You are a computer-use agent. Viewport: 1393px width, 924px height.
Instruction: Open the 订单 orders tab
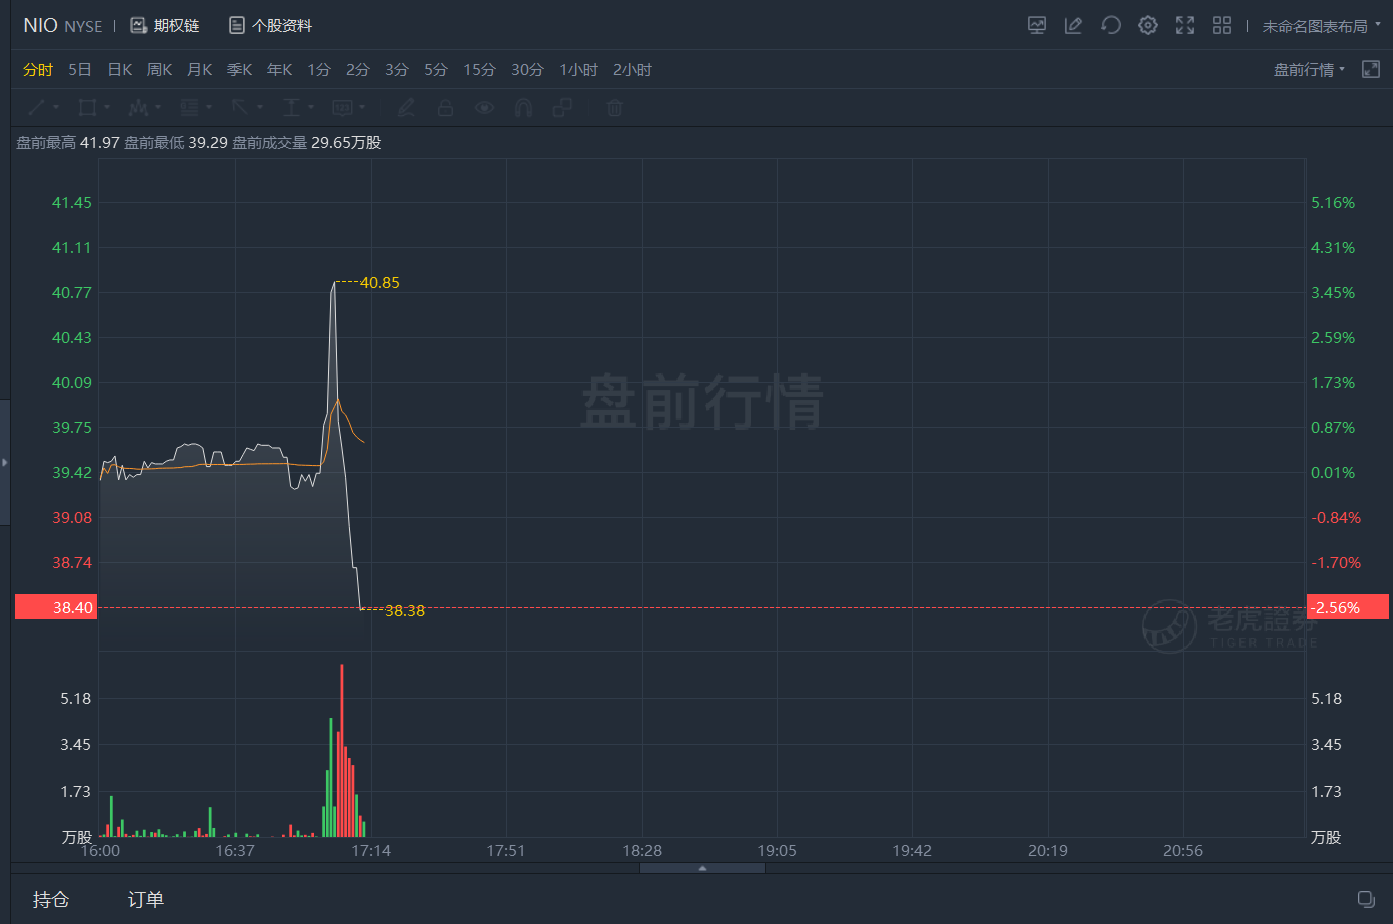coord(145,899)
